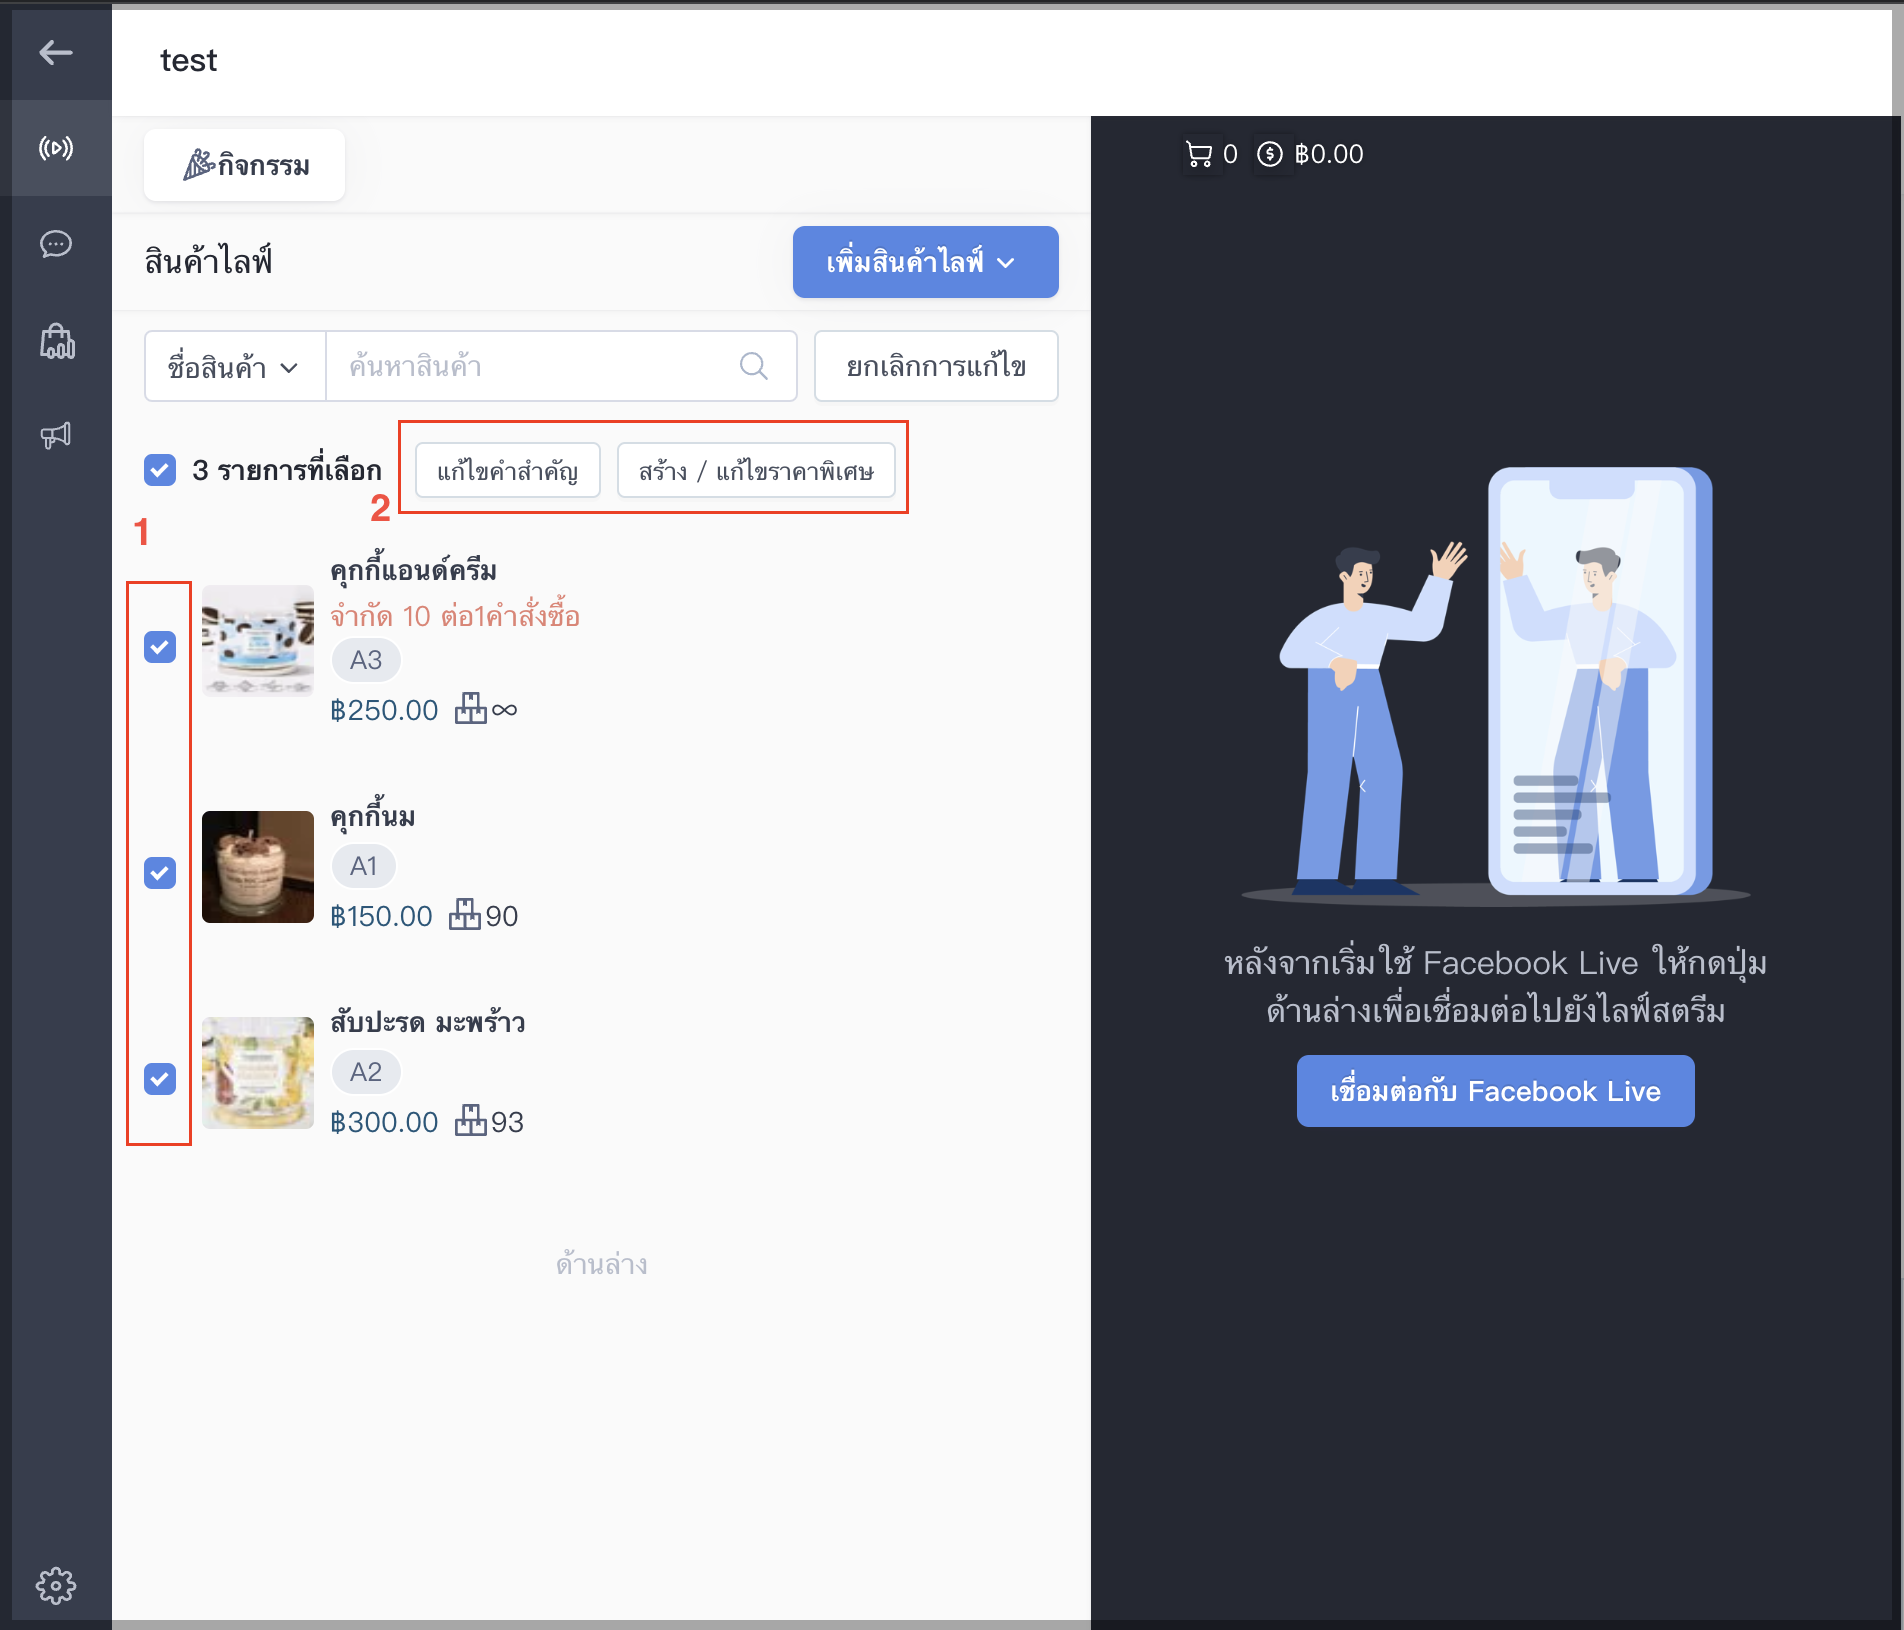Open the chat messages sidebar icon
This screenshot has height=1630, width=1904.
[56, 244]
